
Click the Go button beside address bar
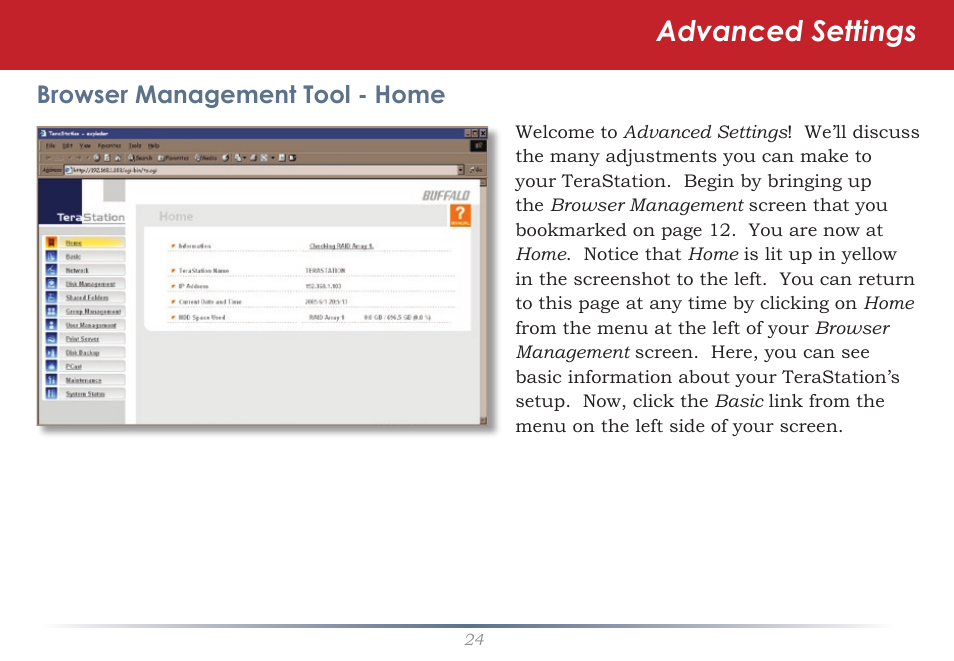(x=476, y=170)
